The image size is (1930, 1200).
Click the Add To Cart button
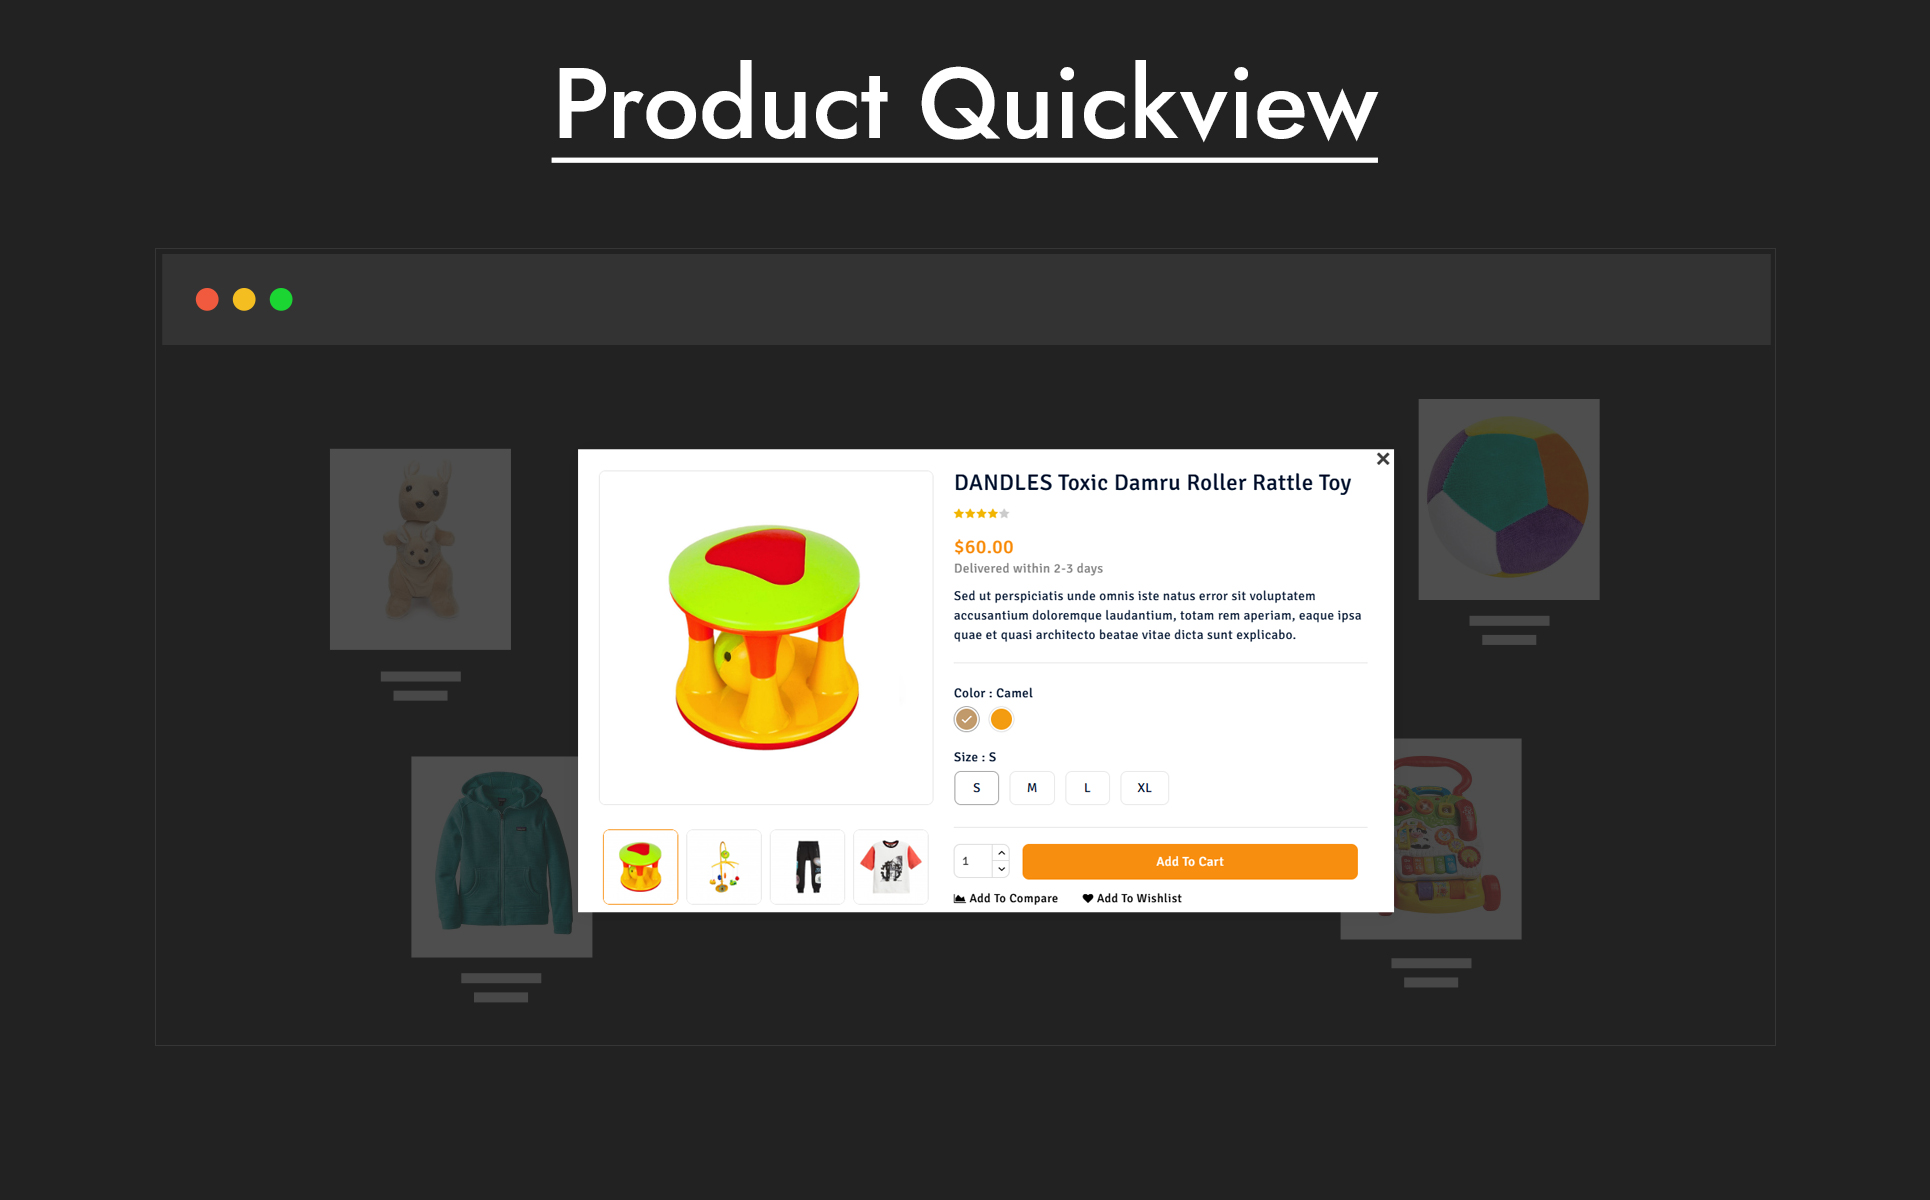coord(1190,861)
